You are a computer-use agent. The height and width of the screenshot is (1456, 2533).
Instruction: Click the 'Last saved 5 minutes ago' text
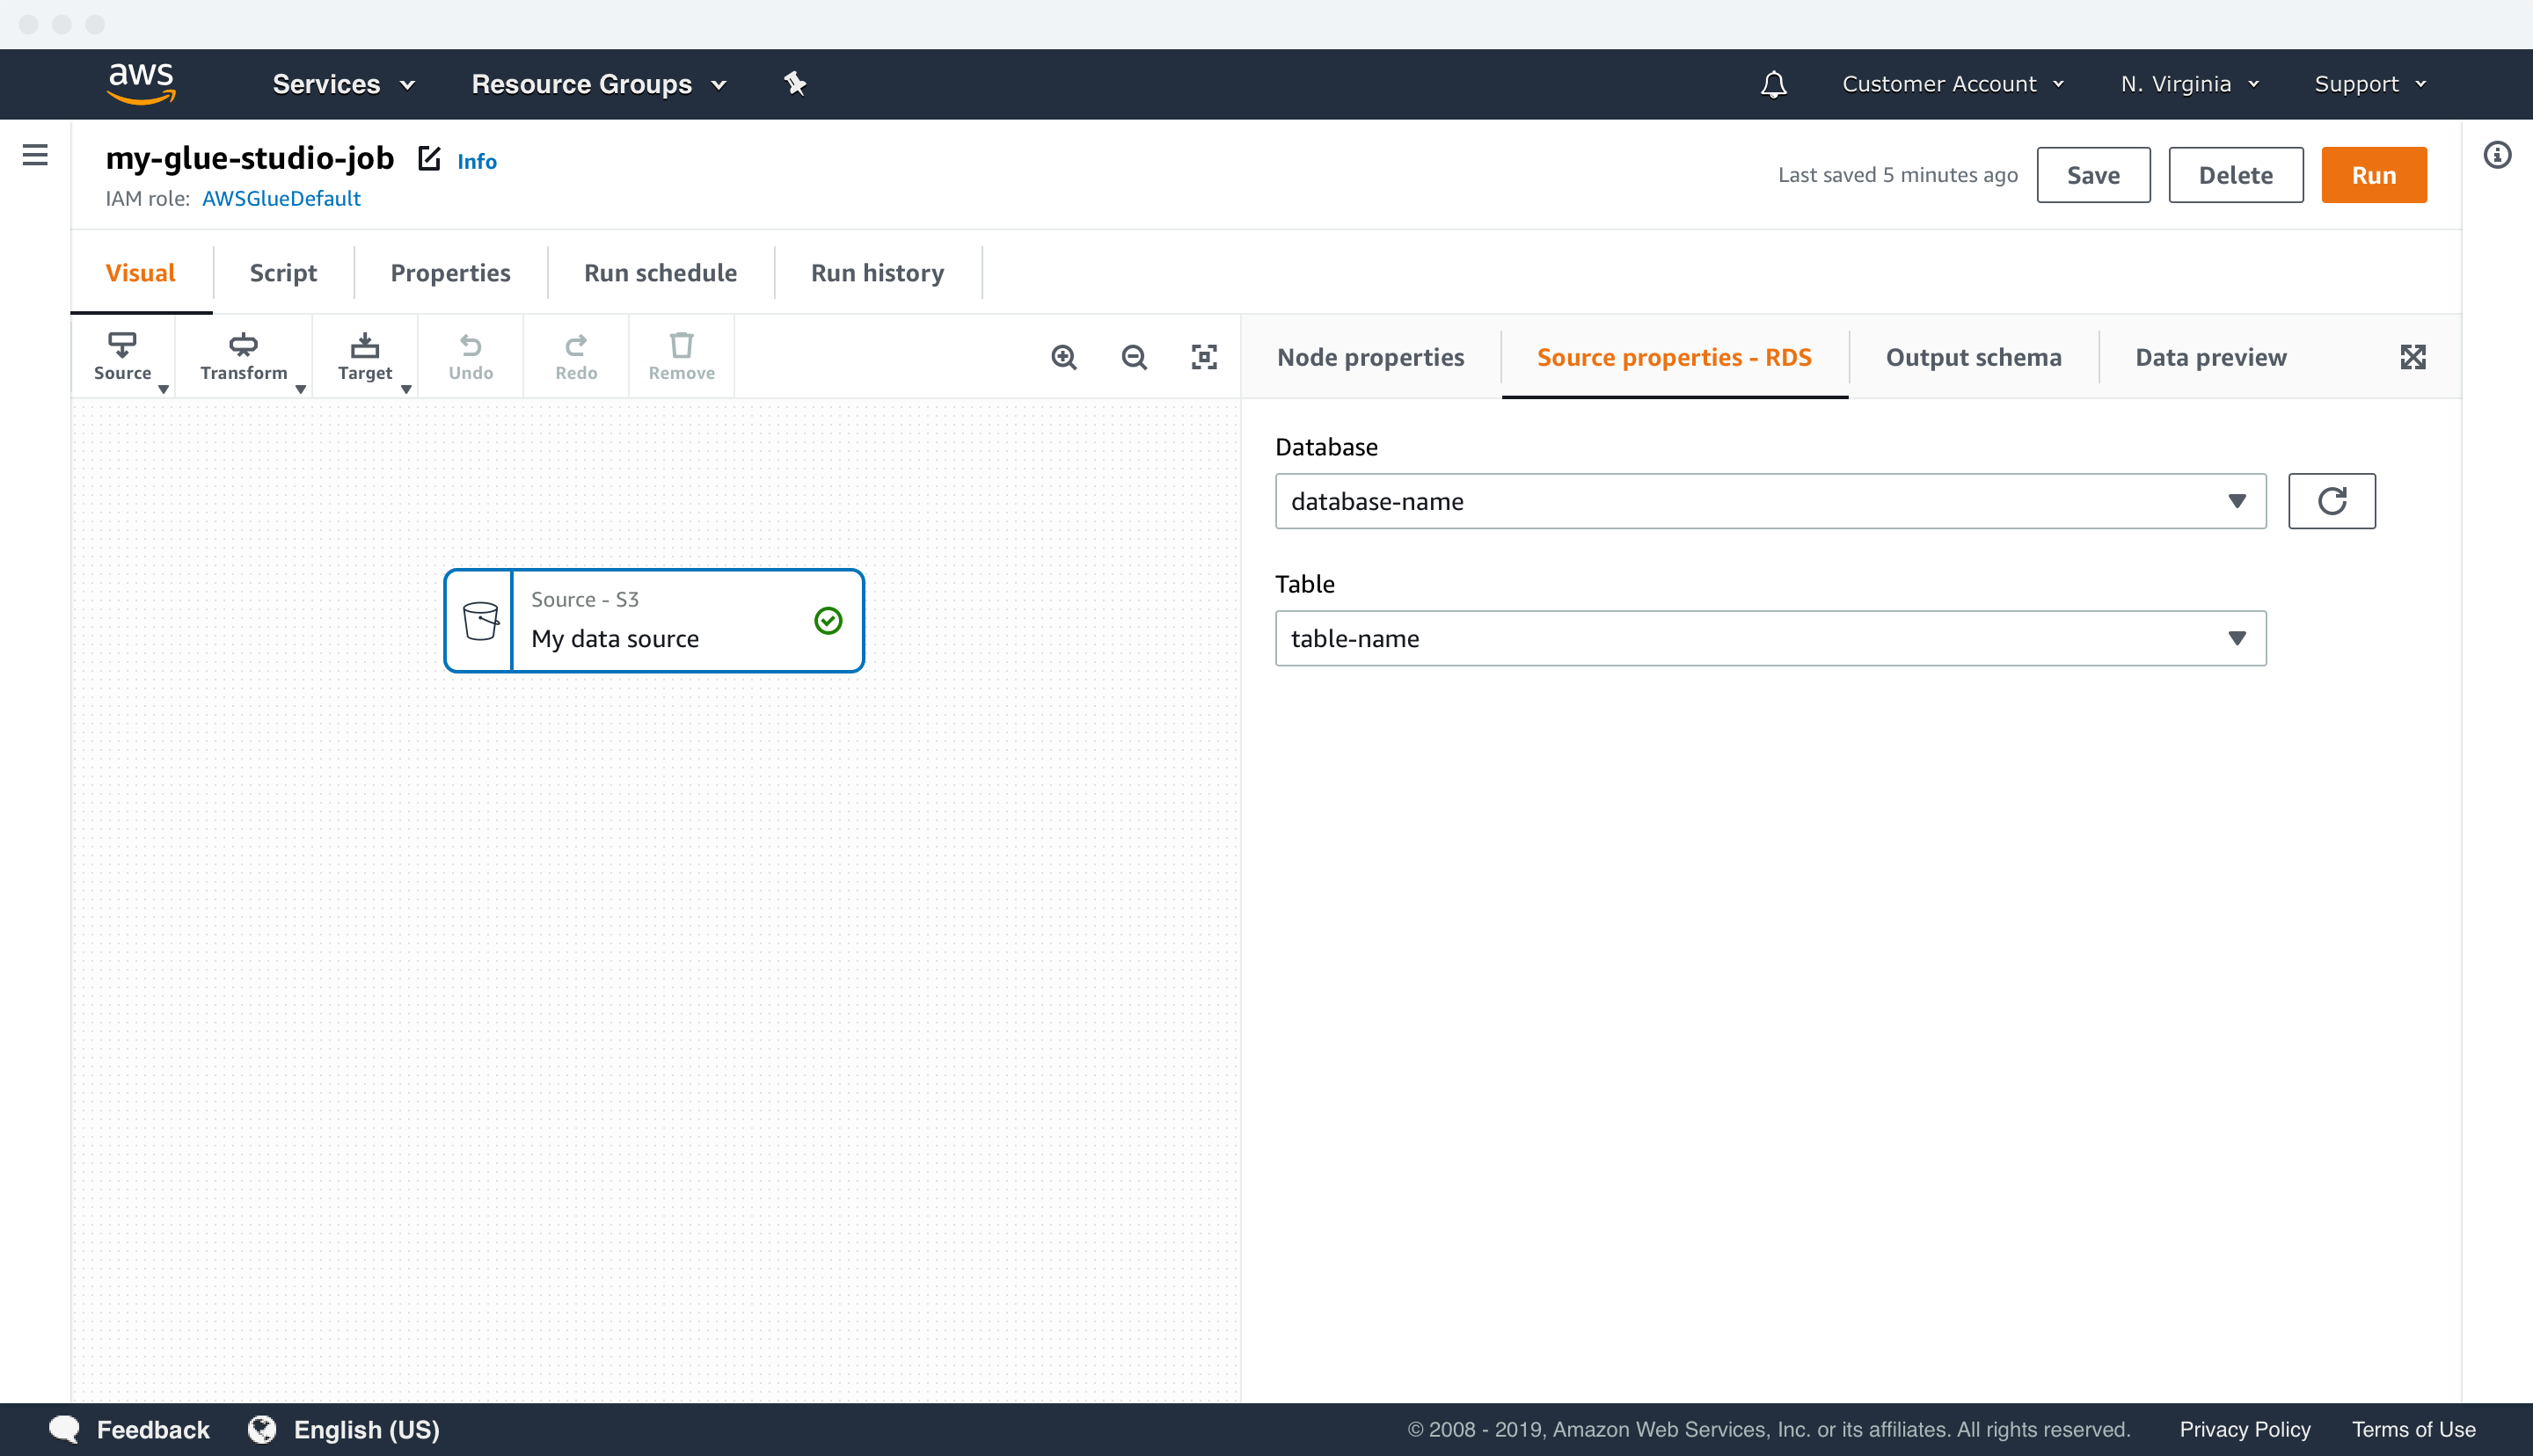[x=1897, y=175]
